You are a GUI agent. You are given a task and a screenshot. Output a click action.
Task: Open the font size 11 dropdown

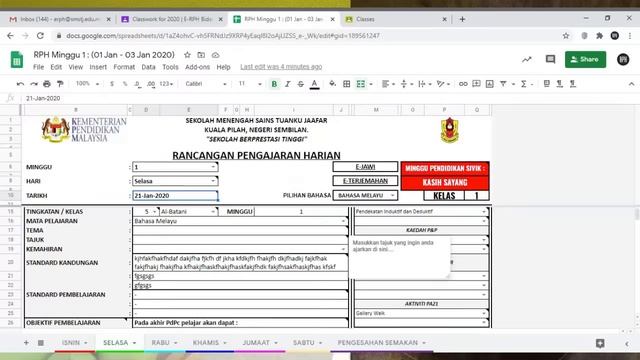coord(250,84)
